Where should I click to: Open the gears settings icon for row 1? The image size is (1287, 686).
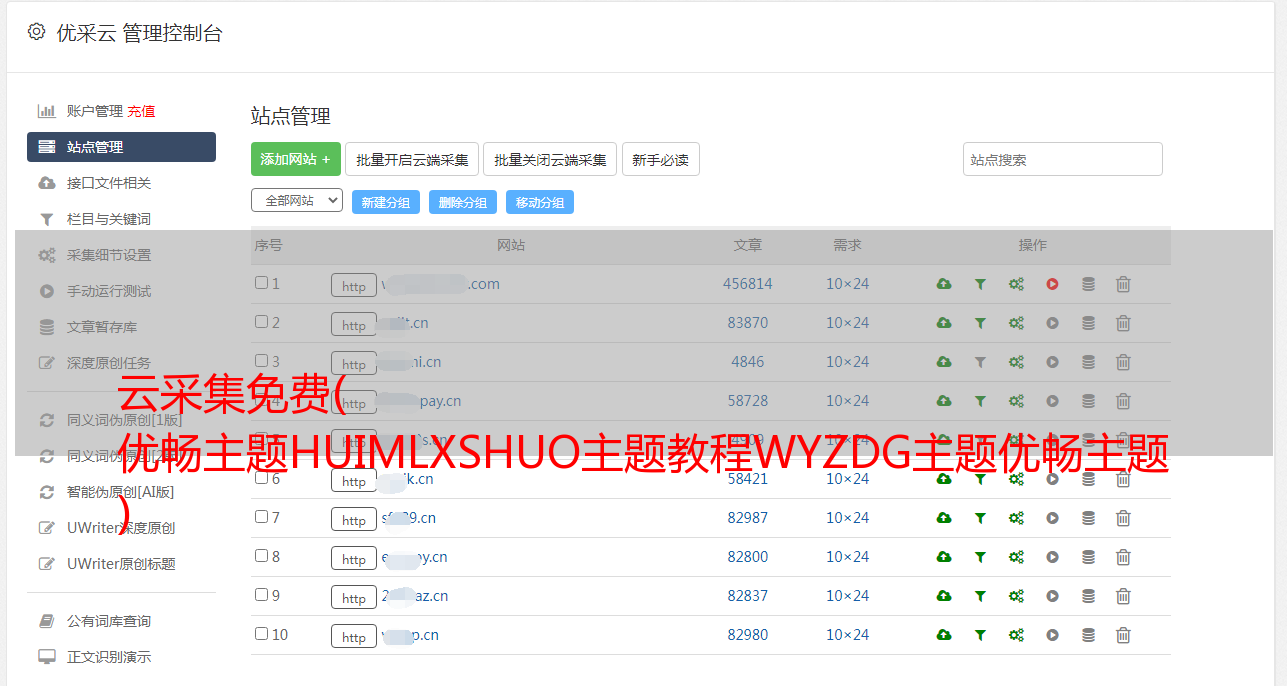point(1016,284)
